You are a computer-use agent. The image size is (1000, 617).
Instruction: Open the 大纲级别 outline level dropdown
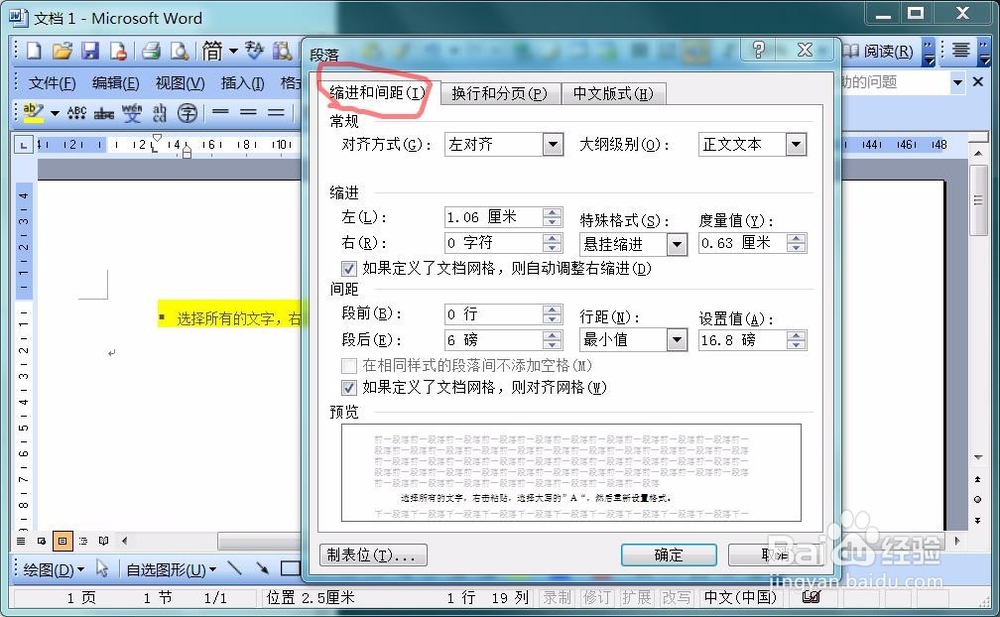pyautogui.click(x=796, y=145)
